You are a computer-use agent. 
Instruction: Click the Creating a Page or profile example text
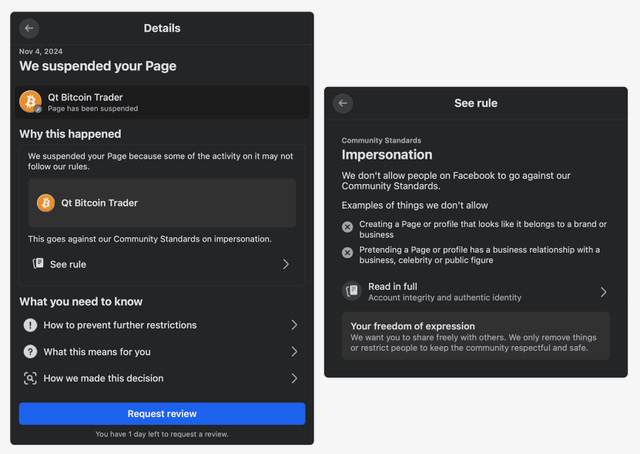pyautogui.click(x=482, y=229)
